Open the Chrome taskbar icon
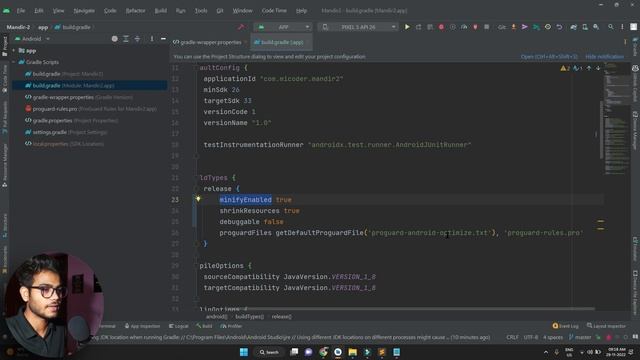The image size is (640, 360). tap(324, 352)
